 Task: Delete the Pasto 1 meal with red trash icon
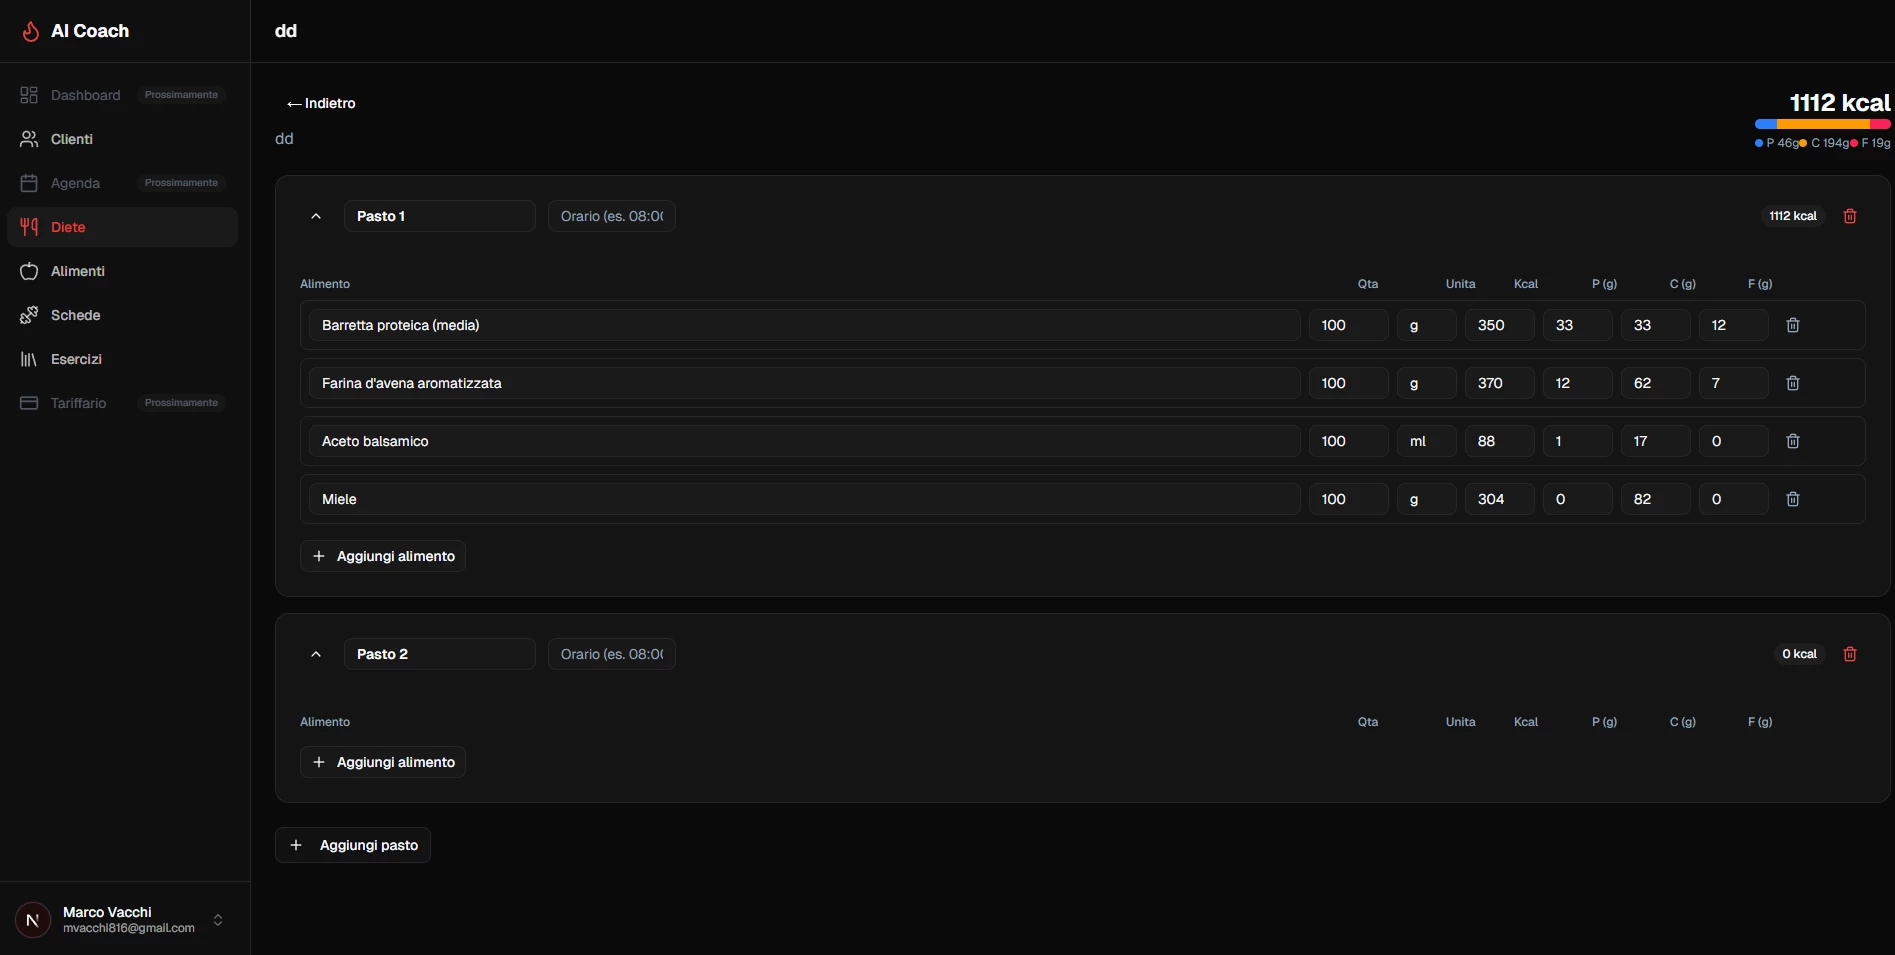(1849, 216)
